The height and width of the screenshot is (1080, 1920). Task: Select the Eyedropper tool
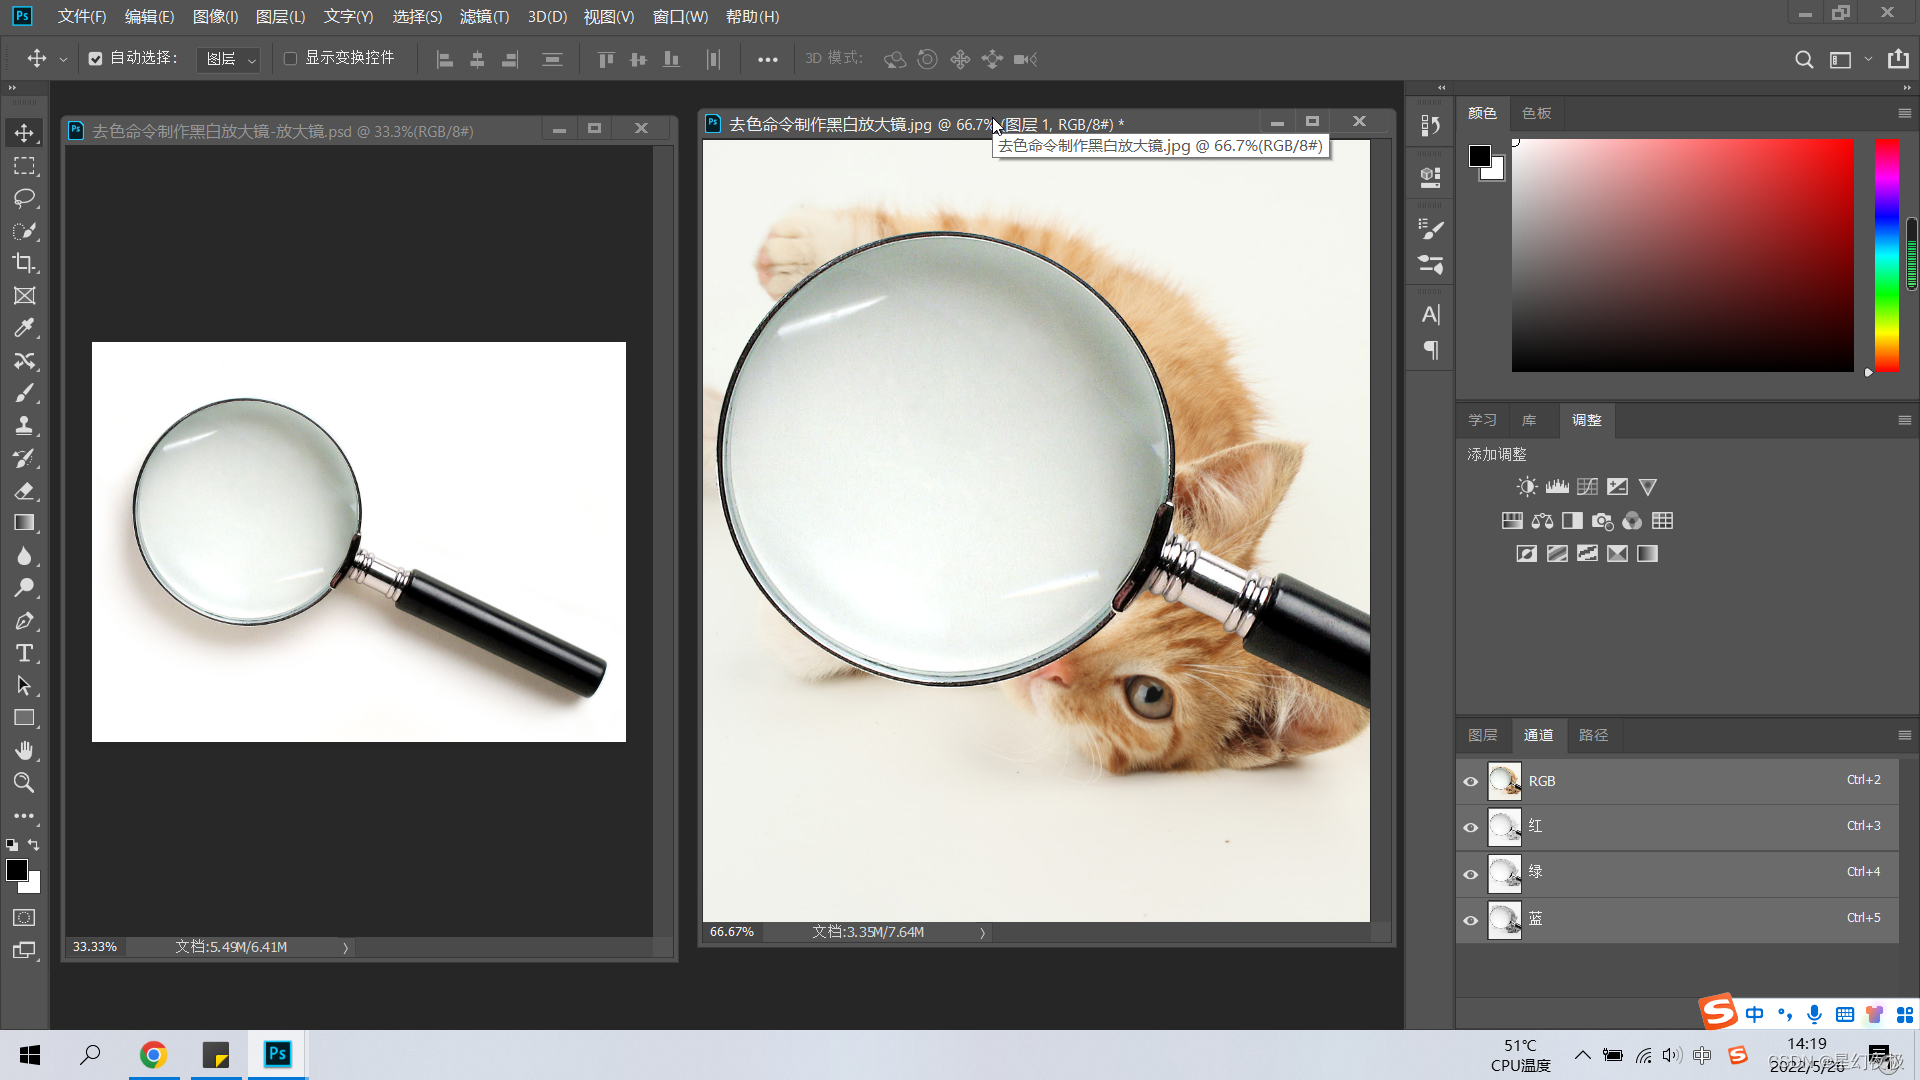click(x=24, y=328)
